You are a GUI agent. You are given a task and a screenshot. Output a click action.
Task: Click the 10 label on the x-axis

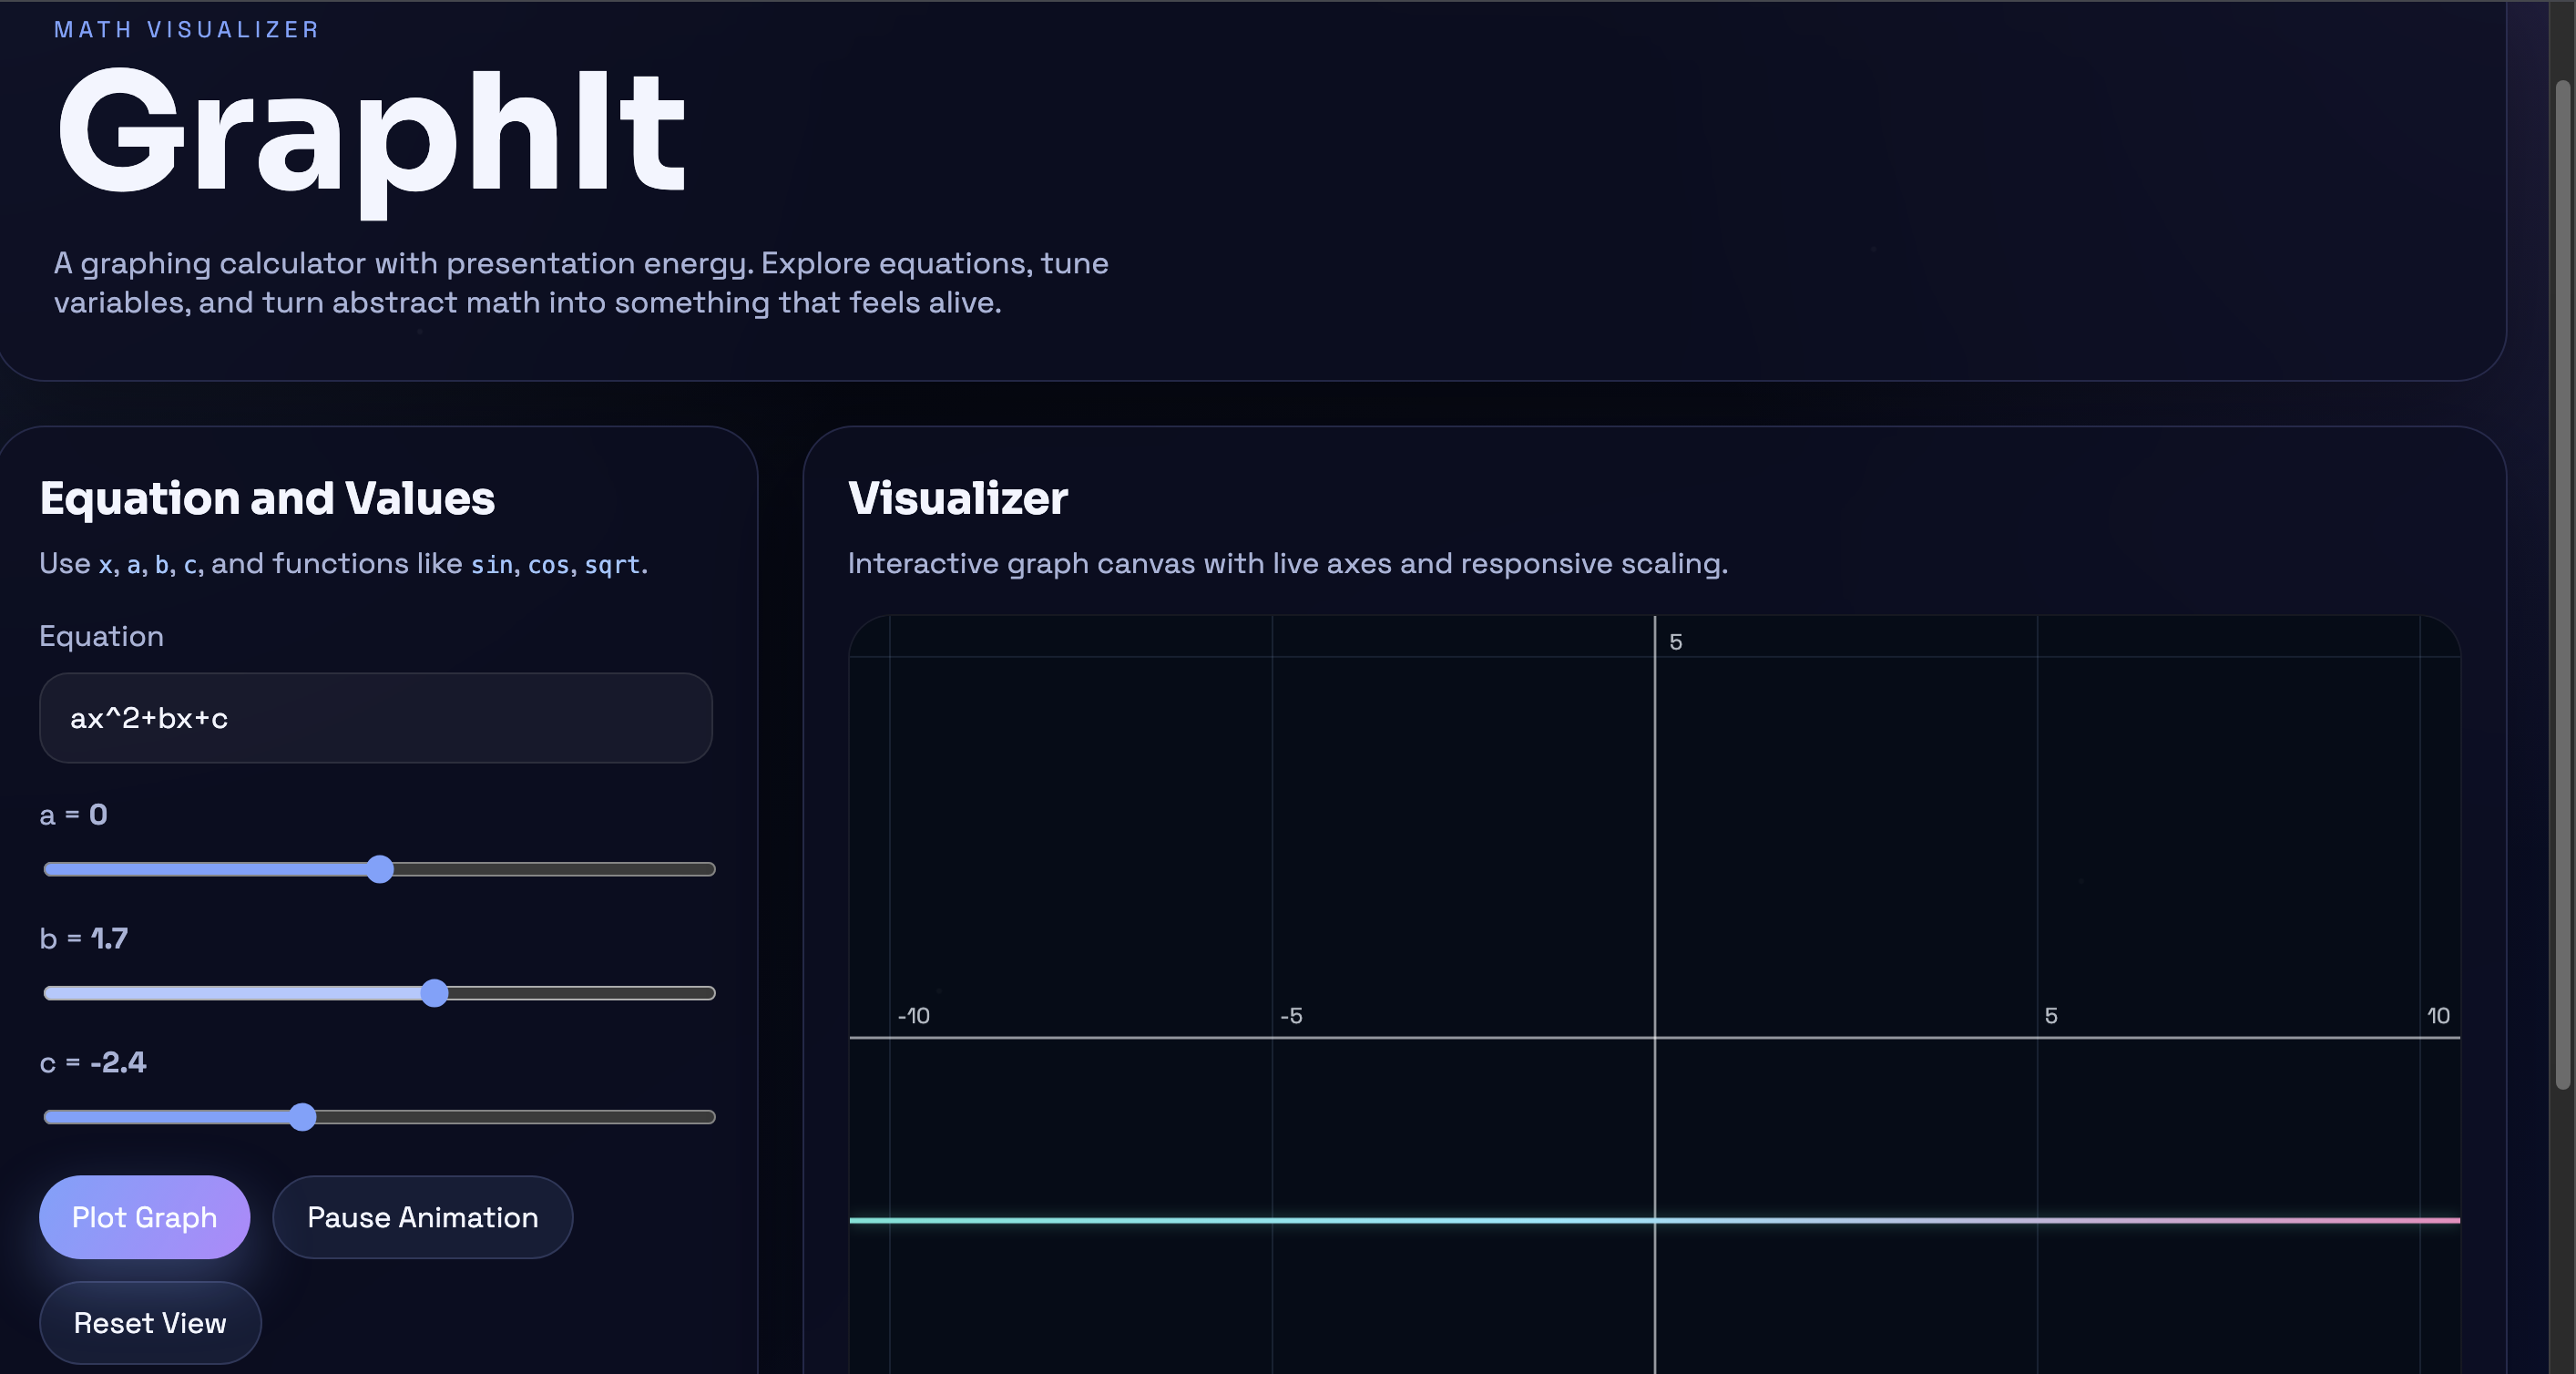click(2438, 1016)
